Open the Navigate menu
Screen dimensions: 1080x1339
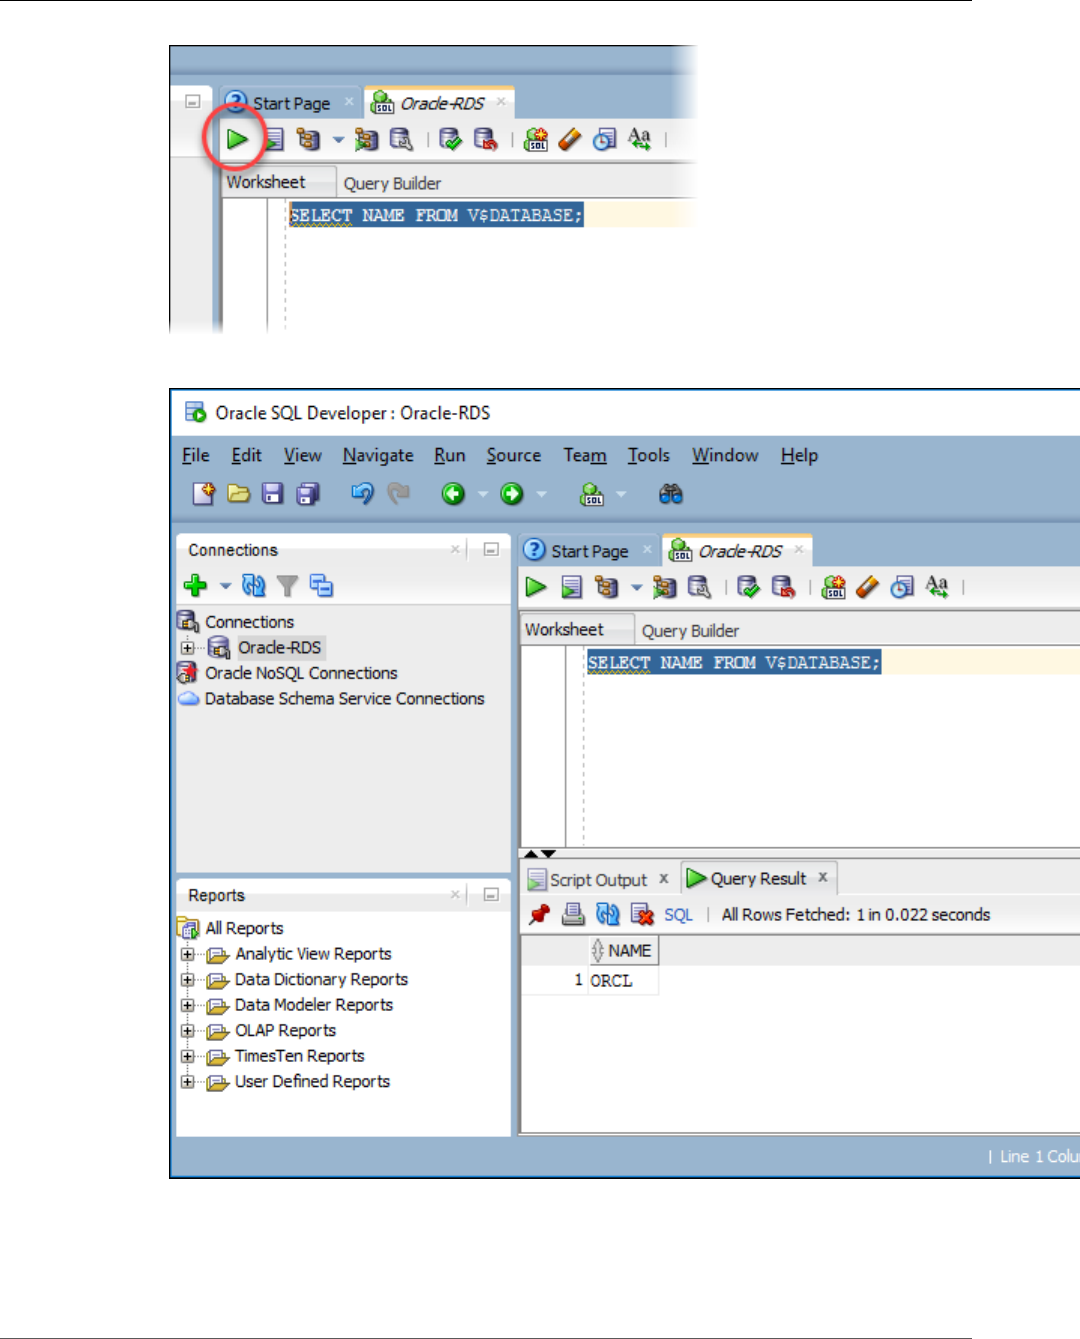(x=378, y=455)
